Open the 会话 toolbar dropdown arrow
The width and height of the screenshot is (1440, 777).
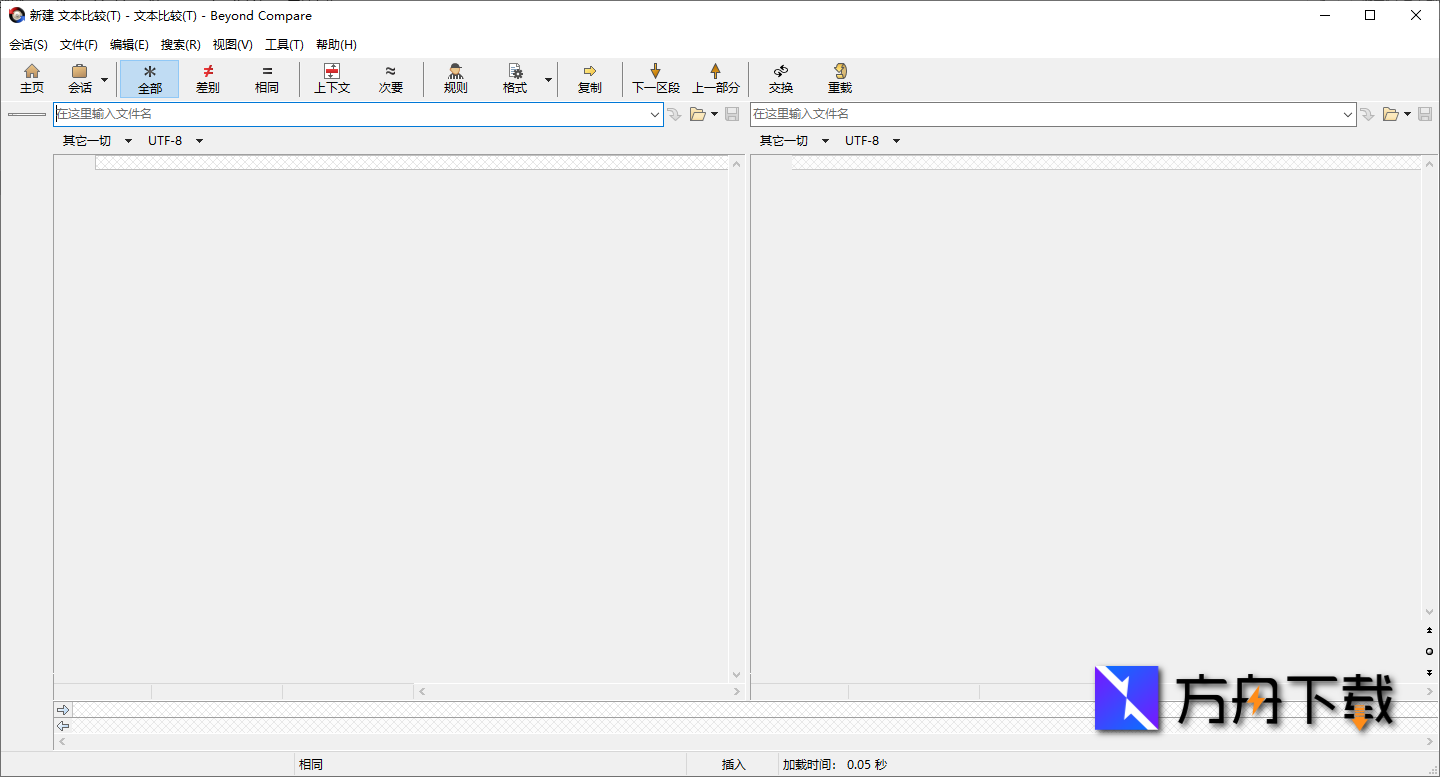click(105, 79)
